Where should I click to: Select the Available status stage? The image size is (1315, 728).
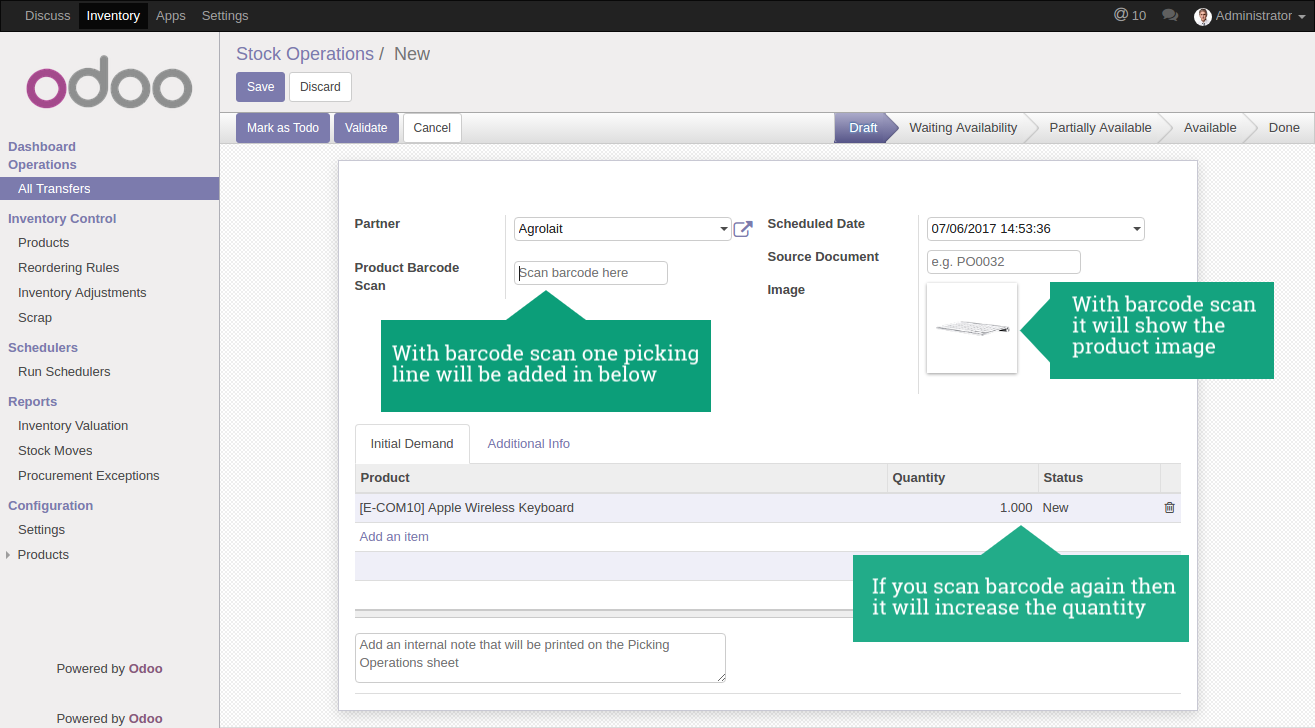click(1210, 128)
